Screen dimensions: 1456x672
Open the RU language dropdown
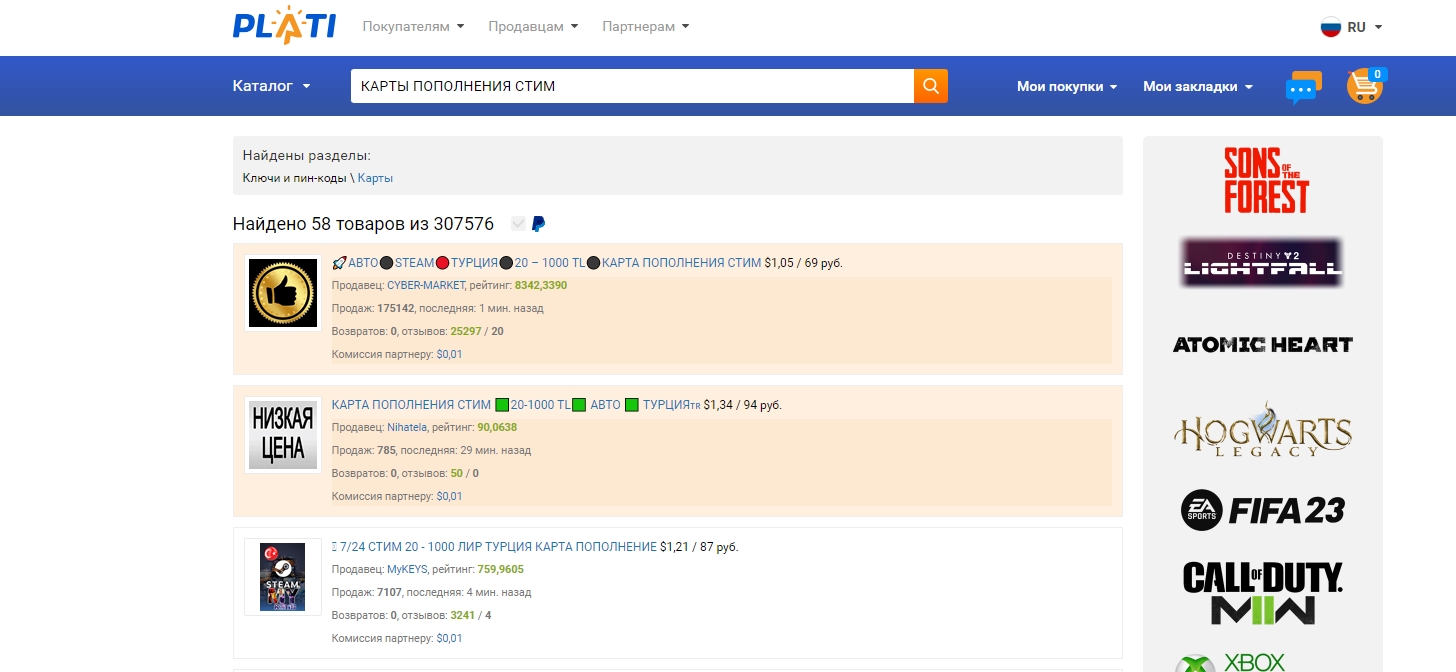coord(1364,27)
